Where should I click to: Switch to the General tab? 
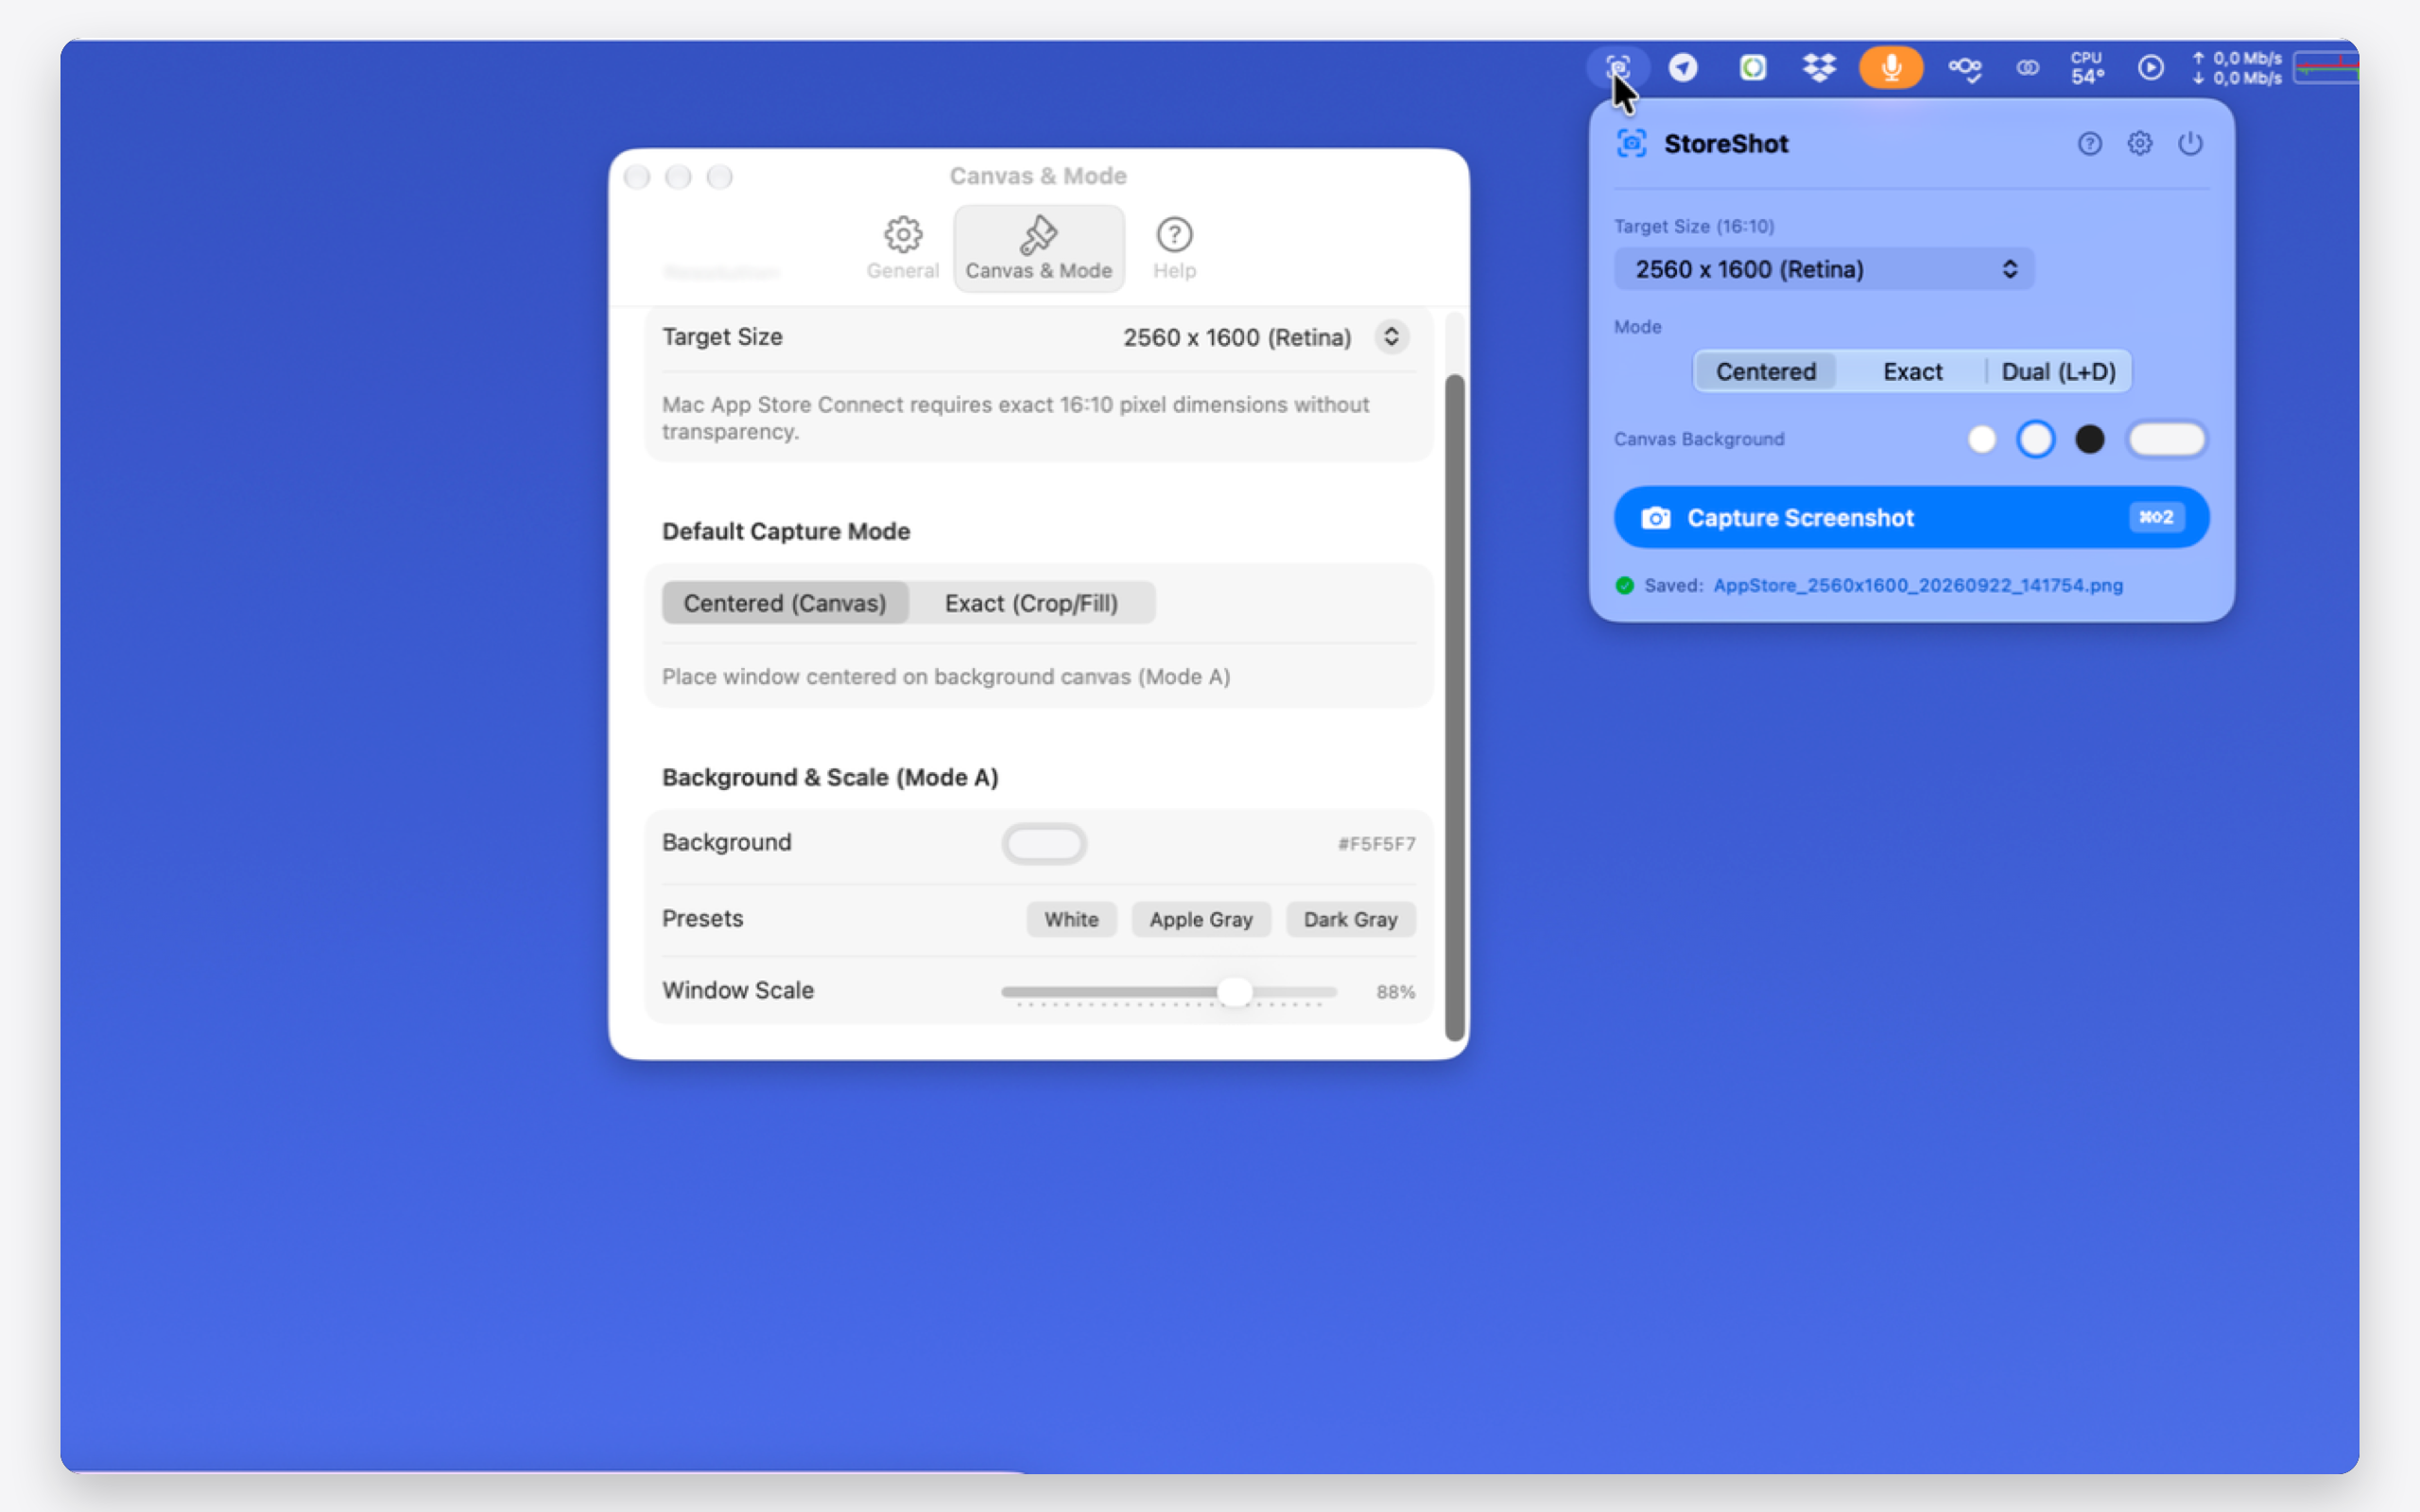(902, 248)
